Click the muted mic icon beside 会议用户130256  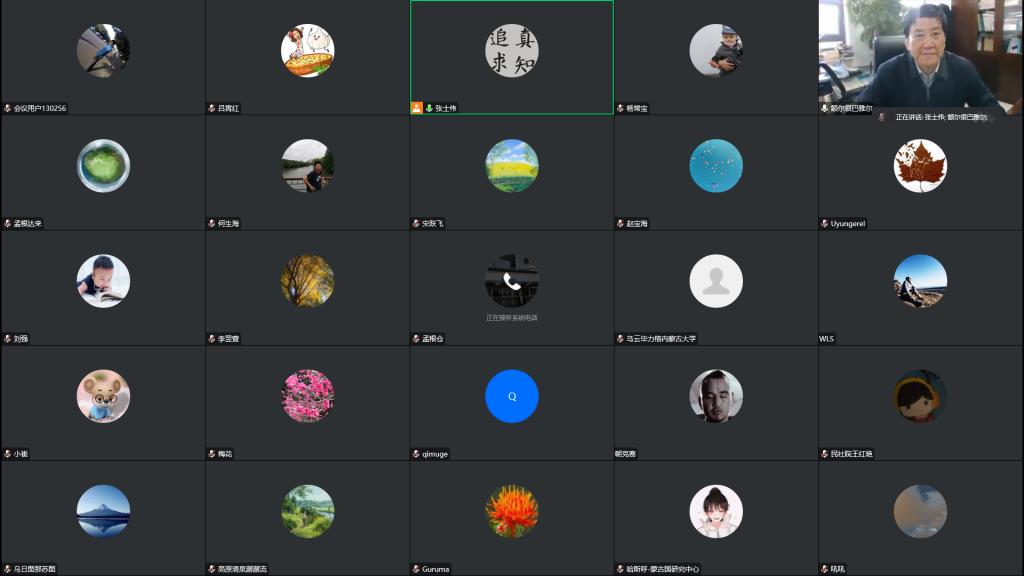8,108
